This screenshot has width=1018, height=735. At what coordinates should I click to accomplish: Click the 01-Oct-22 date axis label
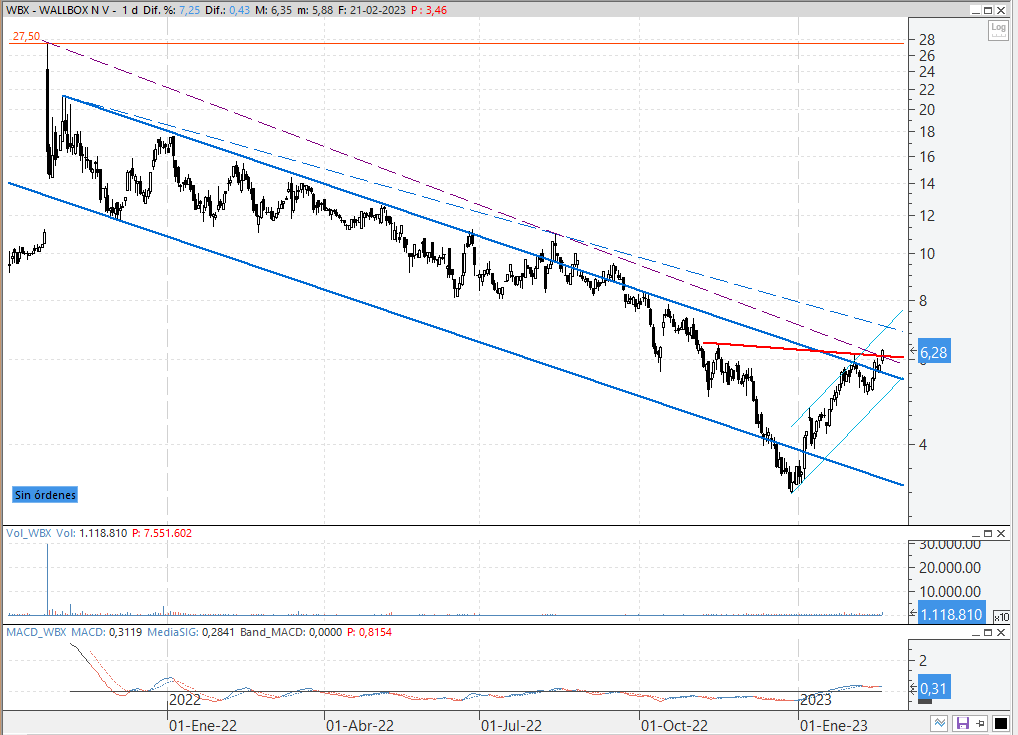coord(674,726)
